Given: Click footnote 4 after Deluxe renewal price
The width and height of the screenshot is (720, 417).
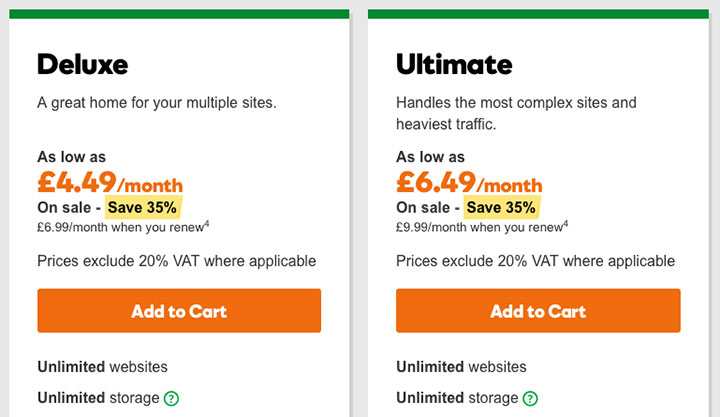Looking at the screenshot, I should (x=207, y=224).
